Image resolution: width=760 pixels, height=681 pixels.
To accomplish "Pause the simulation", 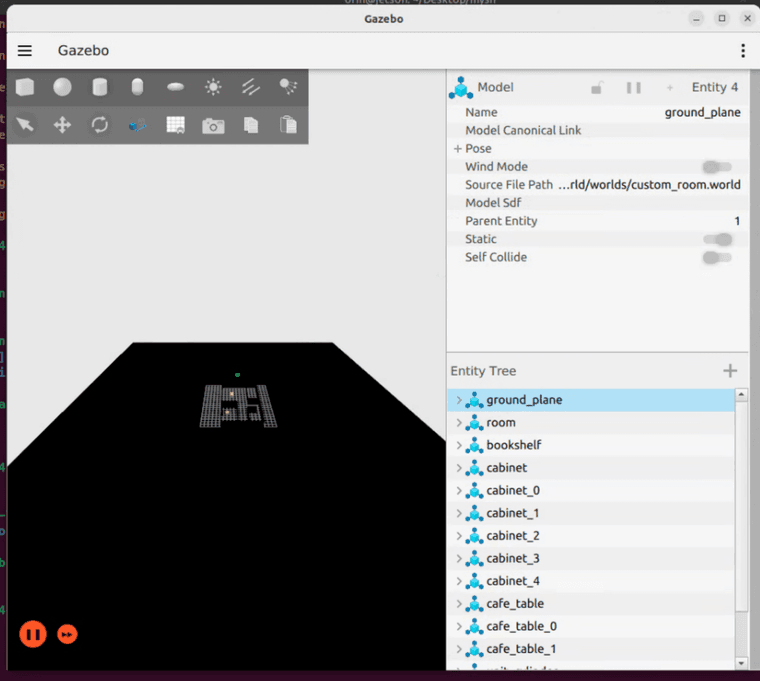I will [33, 634].
